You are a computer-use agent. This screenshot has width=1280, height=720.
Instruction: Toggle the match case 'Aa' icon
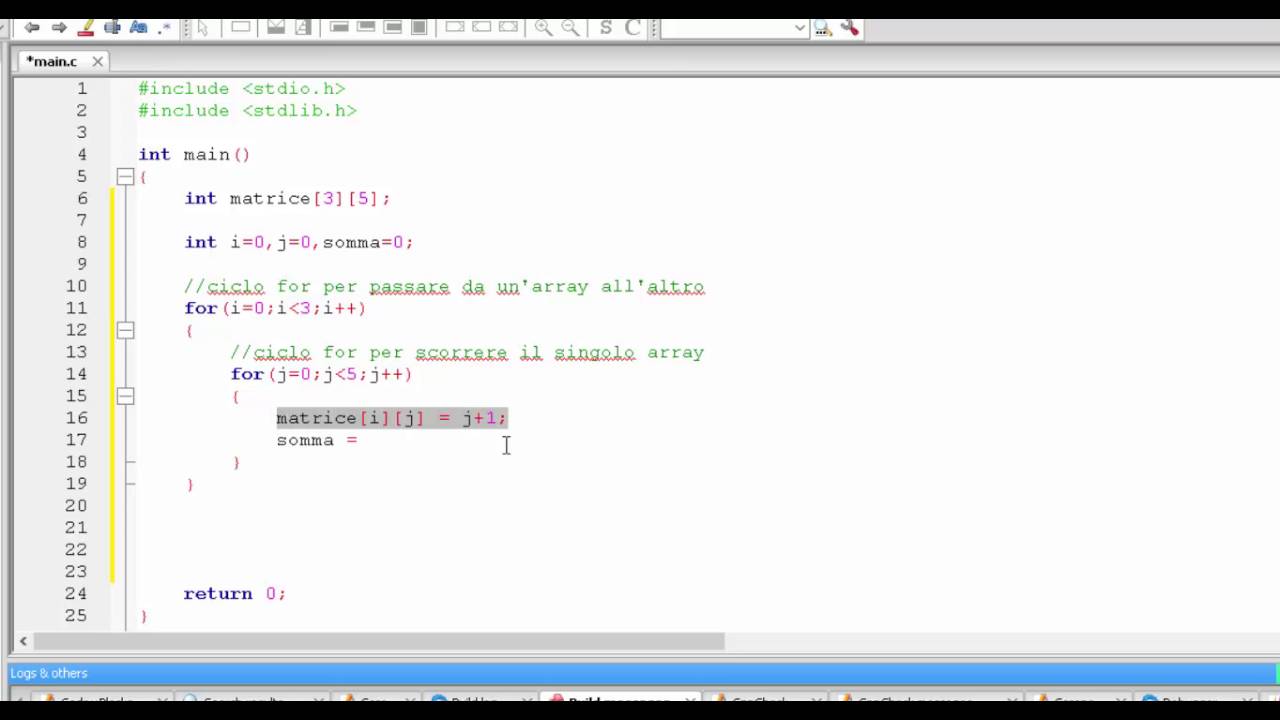pyautogui.click(x=138, y=28)
